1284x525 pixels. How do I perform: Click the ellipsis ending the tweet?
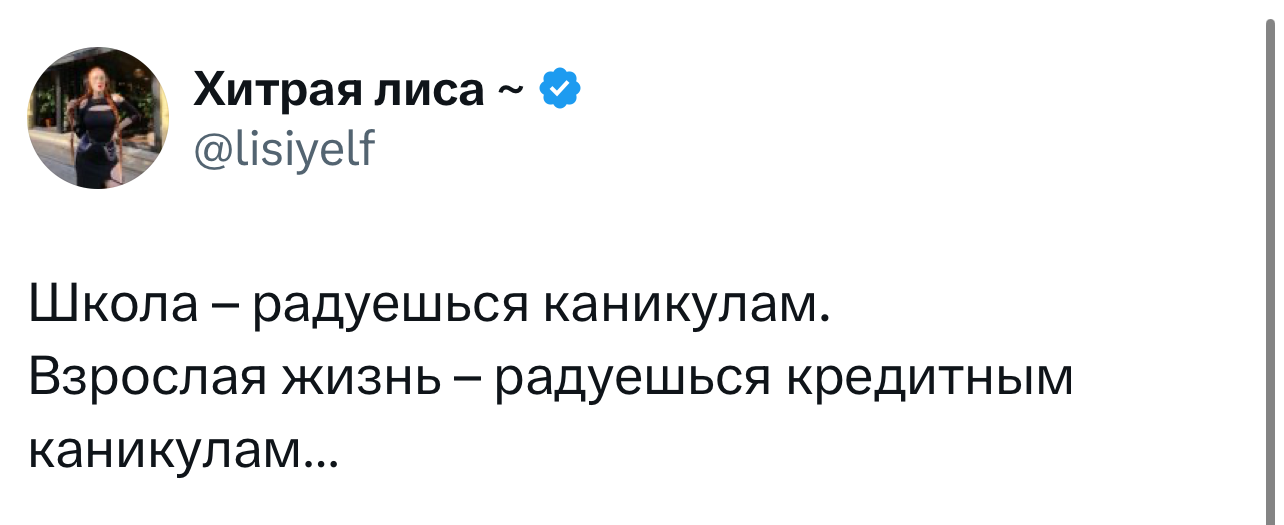click(x=322, y=466)
